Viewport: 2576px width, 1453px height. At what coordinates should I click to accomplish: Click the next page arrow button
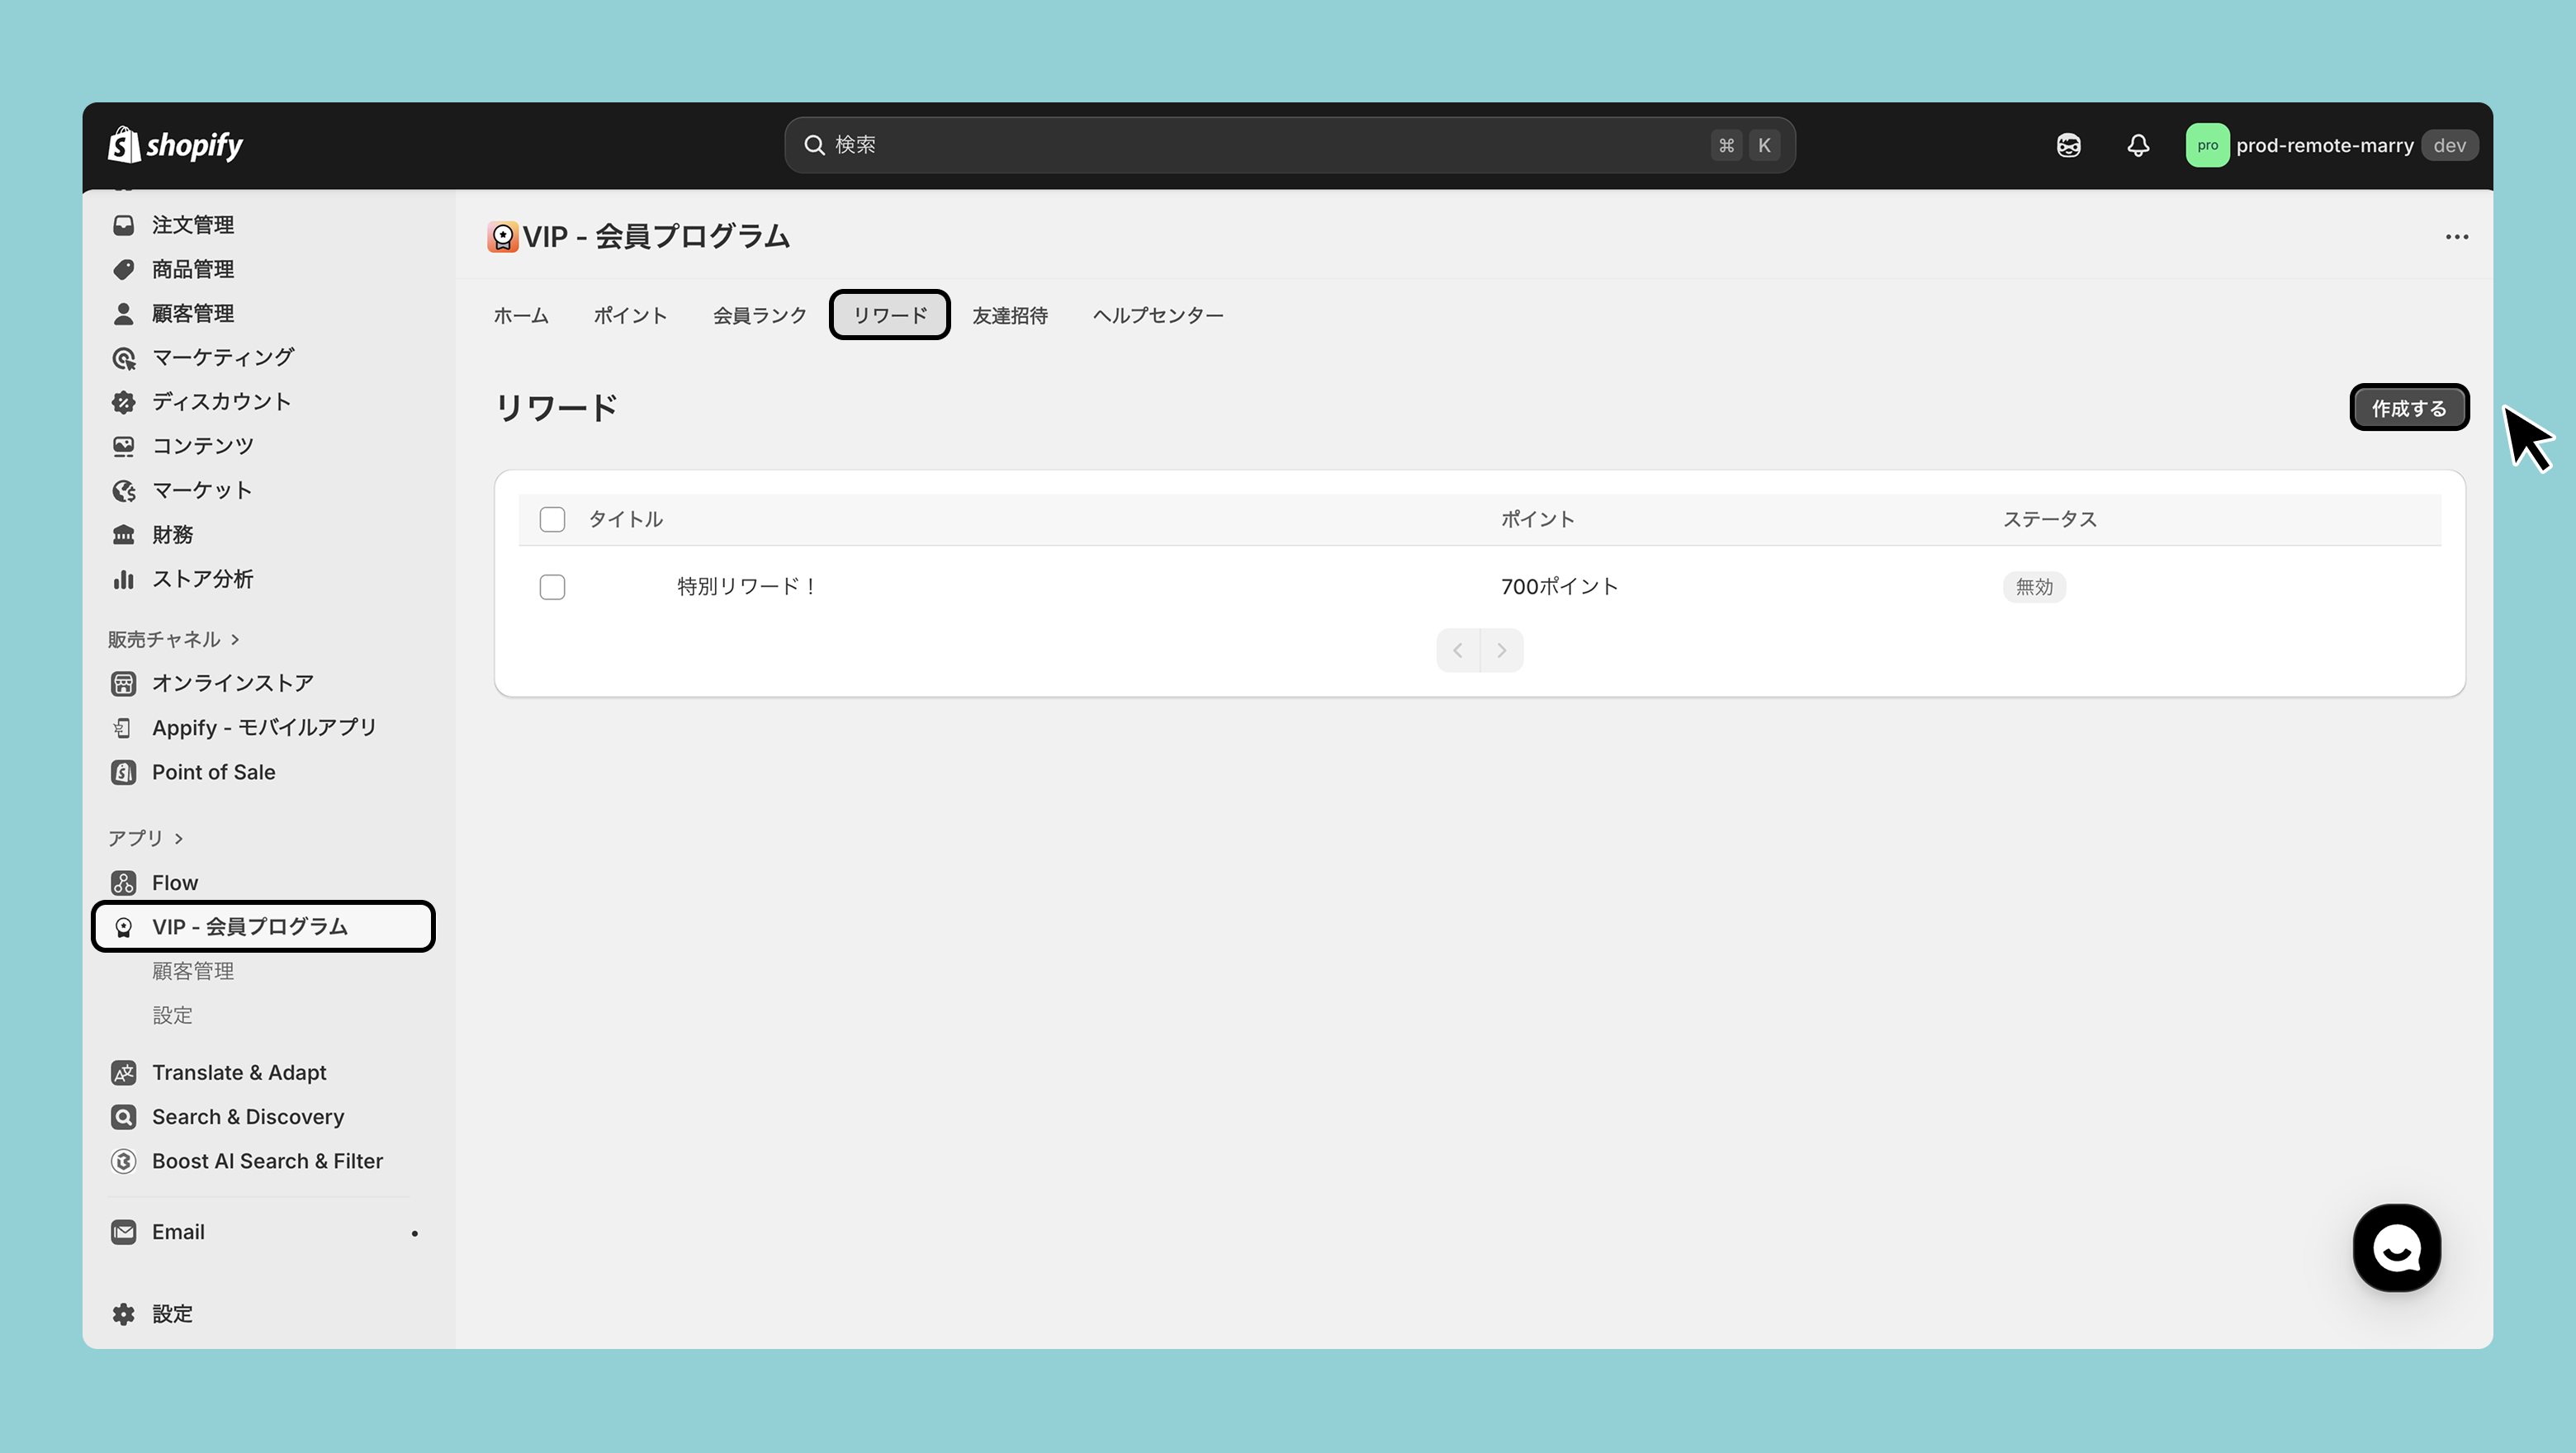pyautogui.click(x=1501, y=650)
